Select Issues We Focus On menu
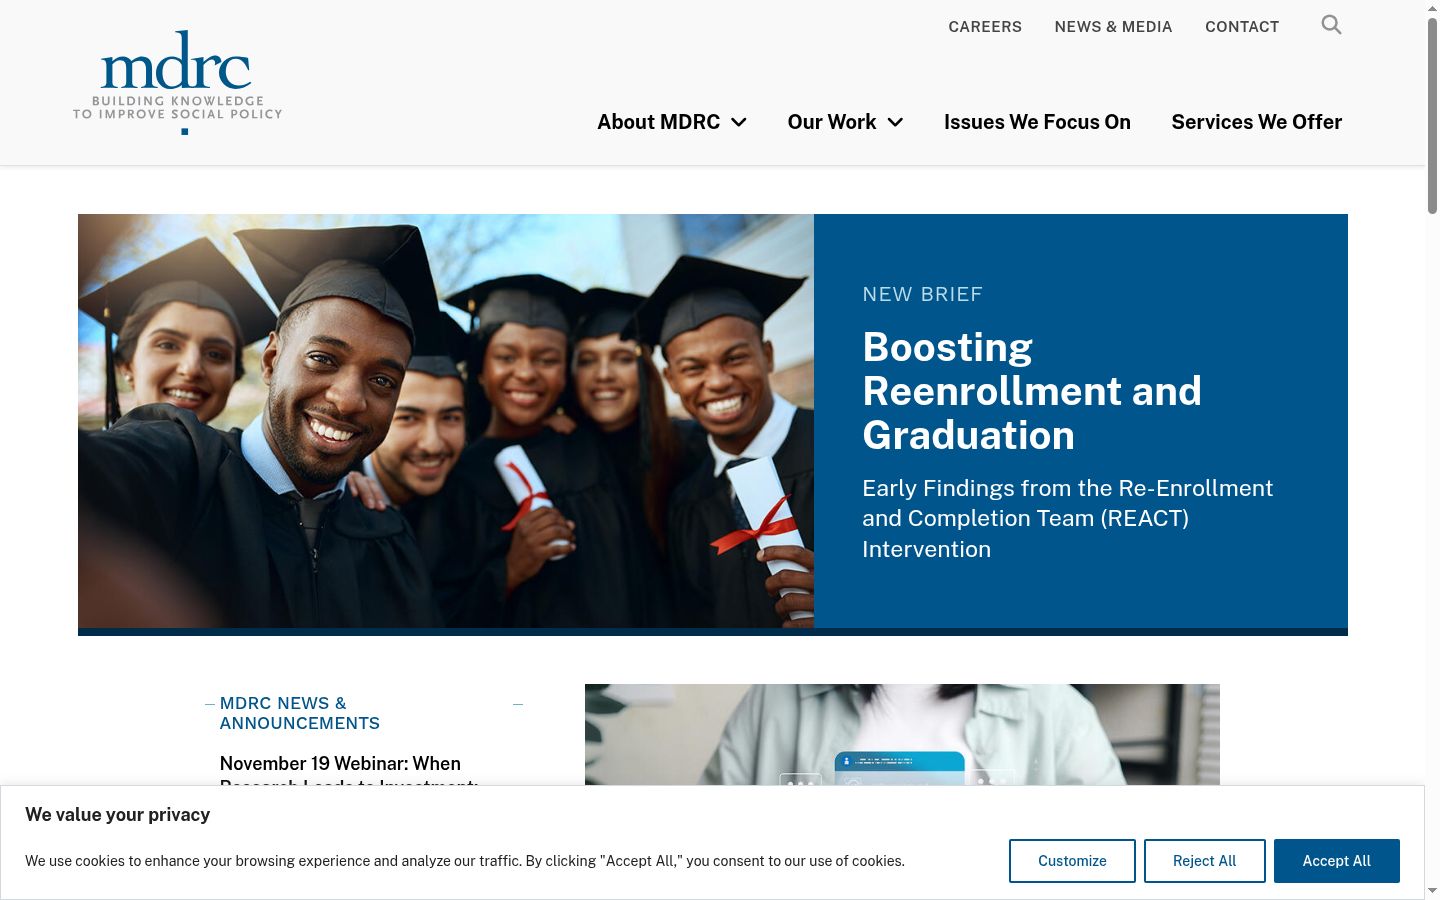Screen dimensions: 1440x900 pos(1037,122)
